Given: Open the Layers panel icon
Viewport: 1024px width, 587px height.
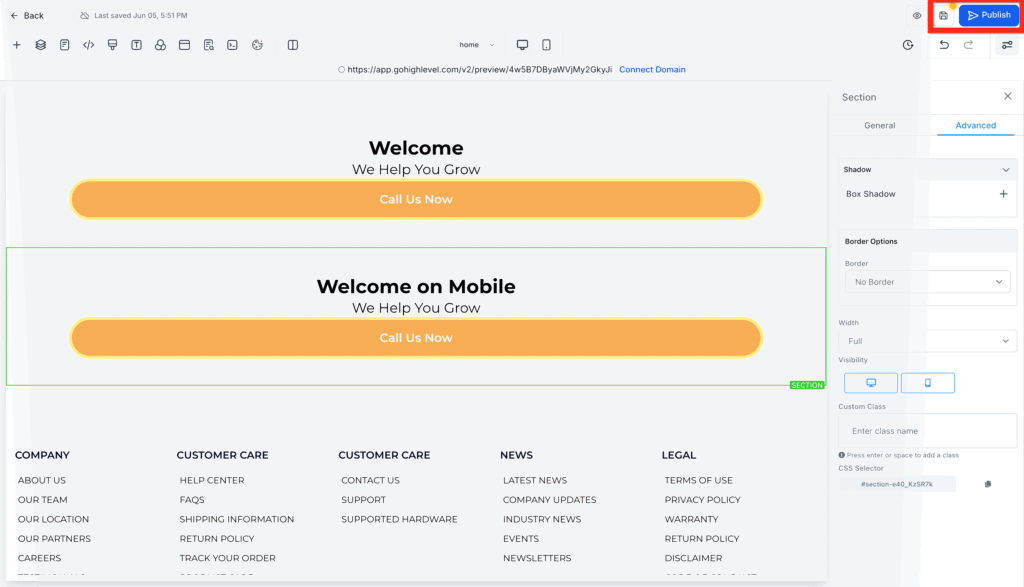Looking at the screenshot, I should point(41,45).
